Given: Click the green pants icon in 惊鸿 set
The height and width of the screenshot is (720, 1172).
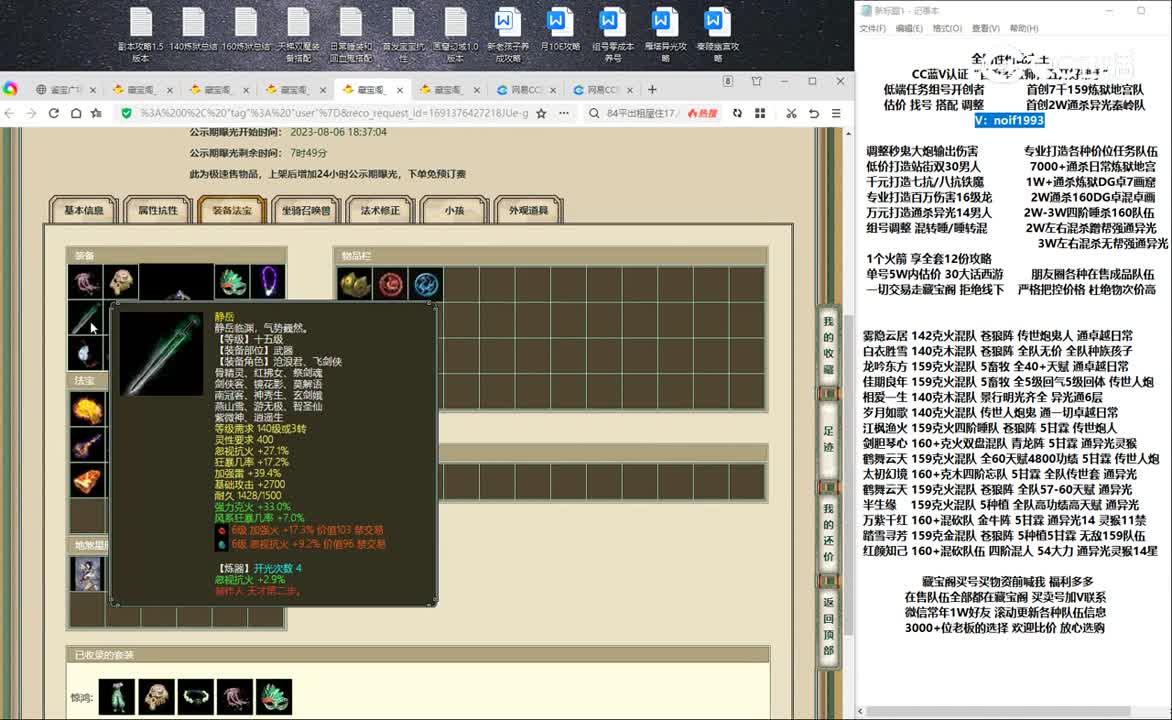Looking at the screenshot, I should click(x=117, y=697).
